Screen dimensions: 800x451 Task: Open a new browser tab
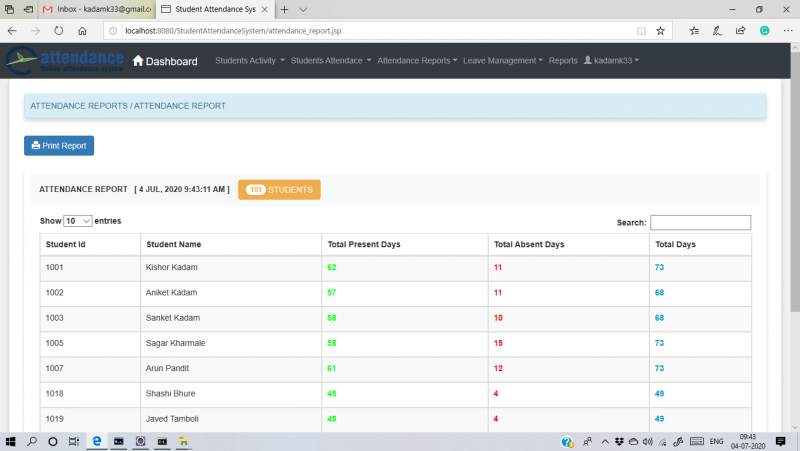point(284,9)
